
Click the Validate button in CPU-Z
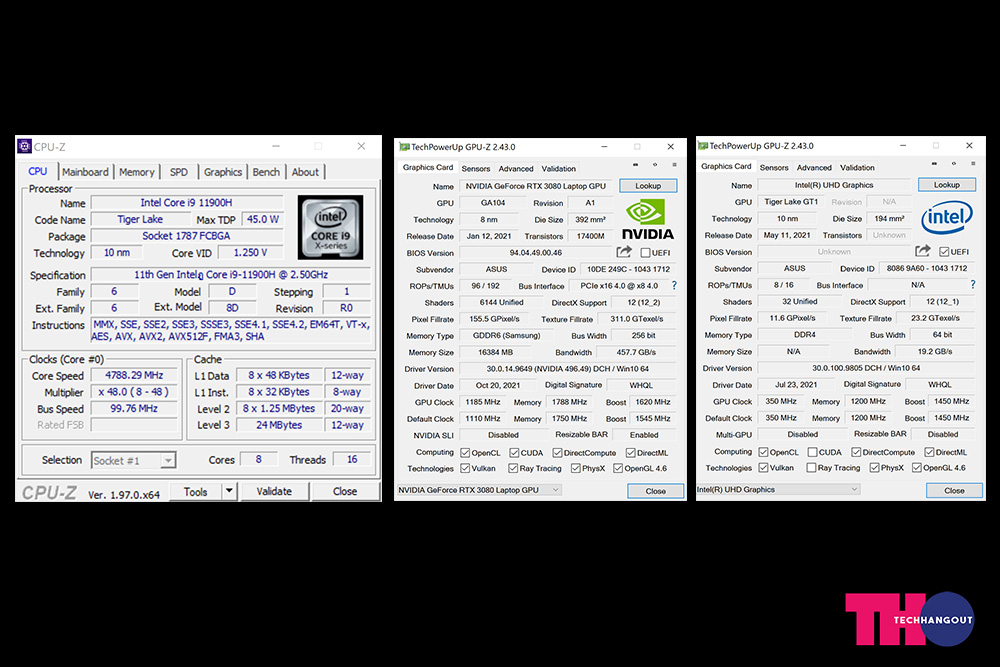pyautogui.click(x=274, y=492)
